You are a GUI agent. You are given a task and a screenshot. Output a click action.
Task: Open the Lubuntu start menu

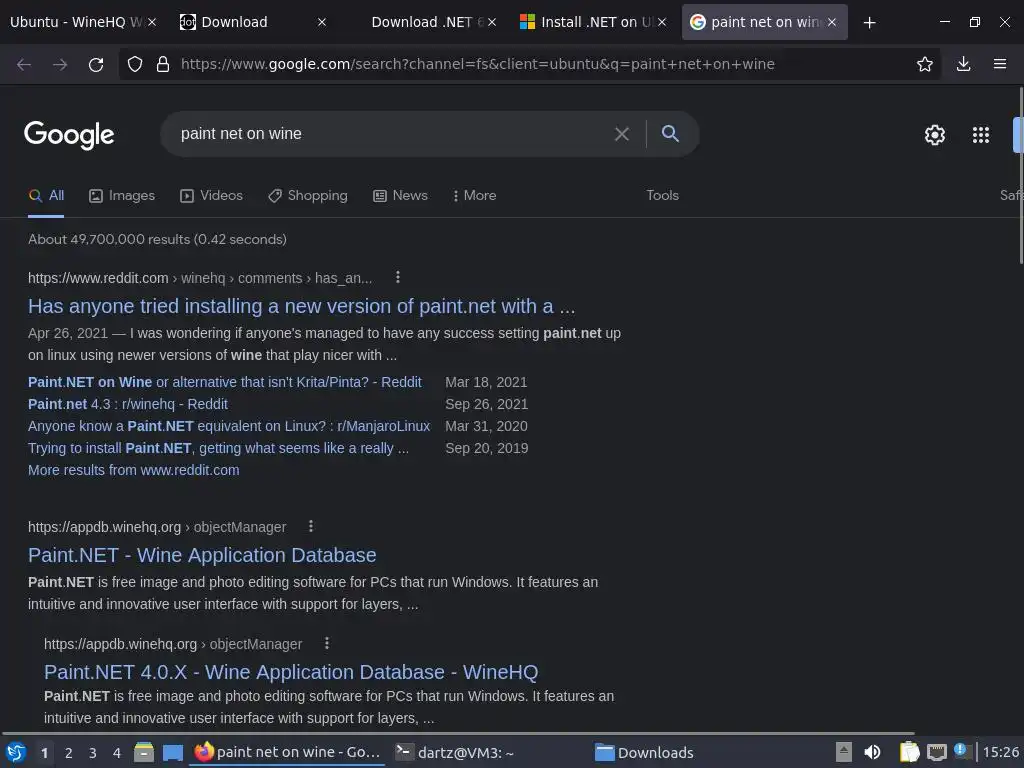[x=16, y=752]
